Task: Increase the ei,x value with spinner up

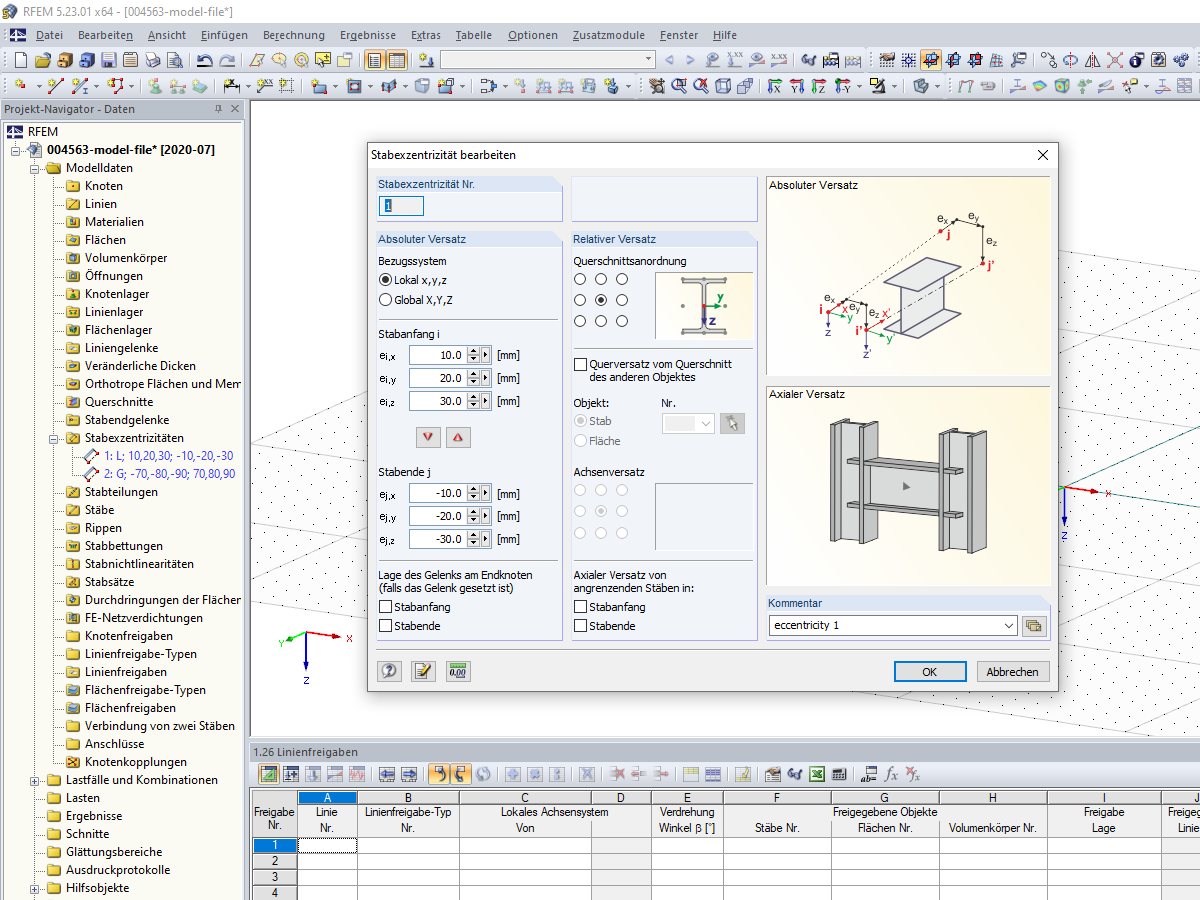Action: click(x=473, y=351)
